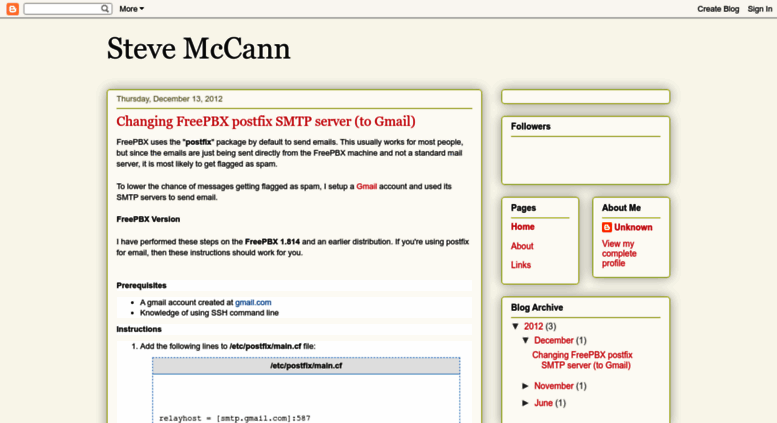Open the November archive link
Image resolution: width=777 pixels, height=423 pixels.
554,386
